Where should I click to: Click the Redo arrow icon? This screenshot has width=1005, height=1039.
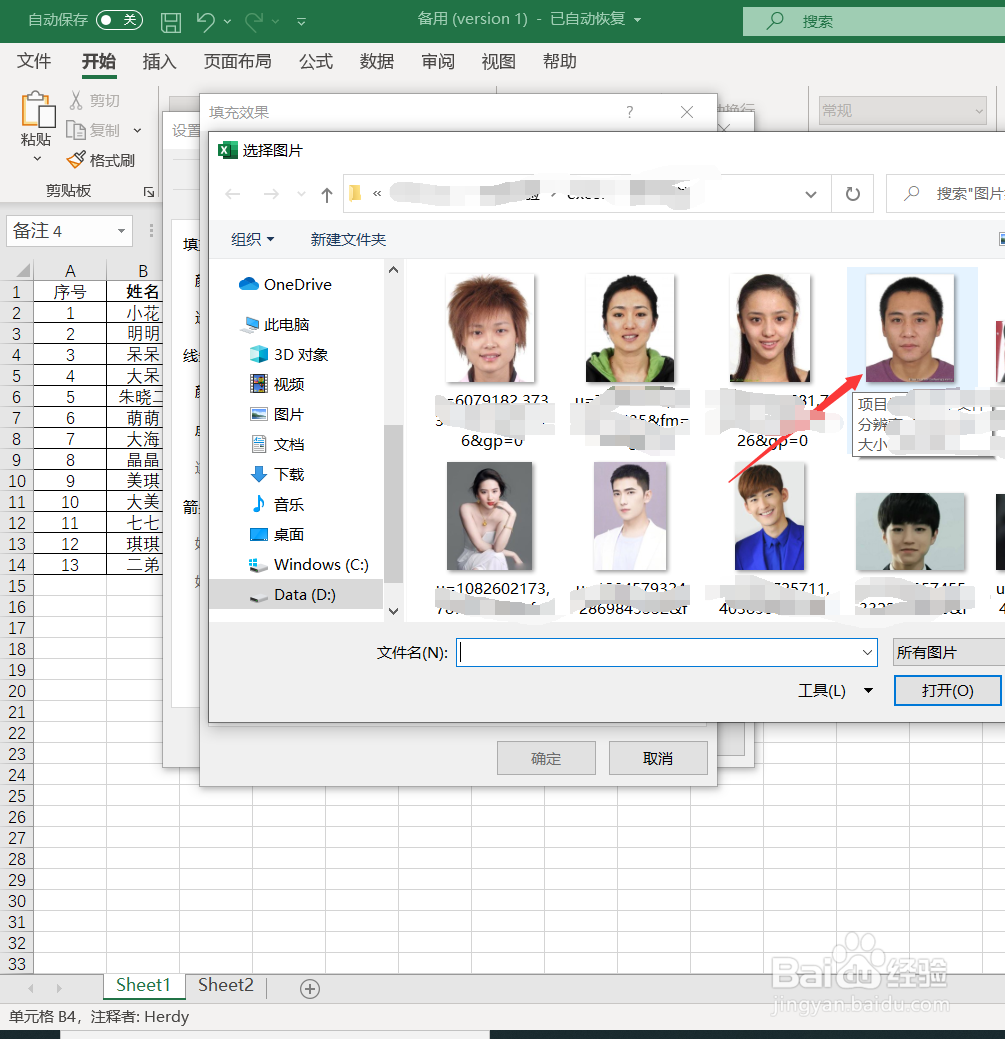tap(254, 22)
